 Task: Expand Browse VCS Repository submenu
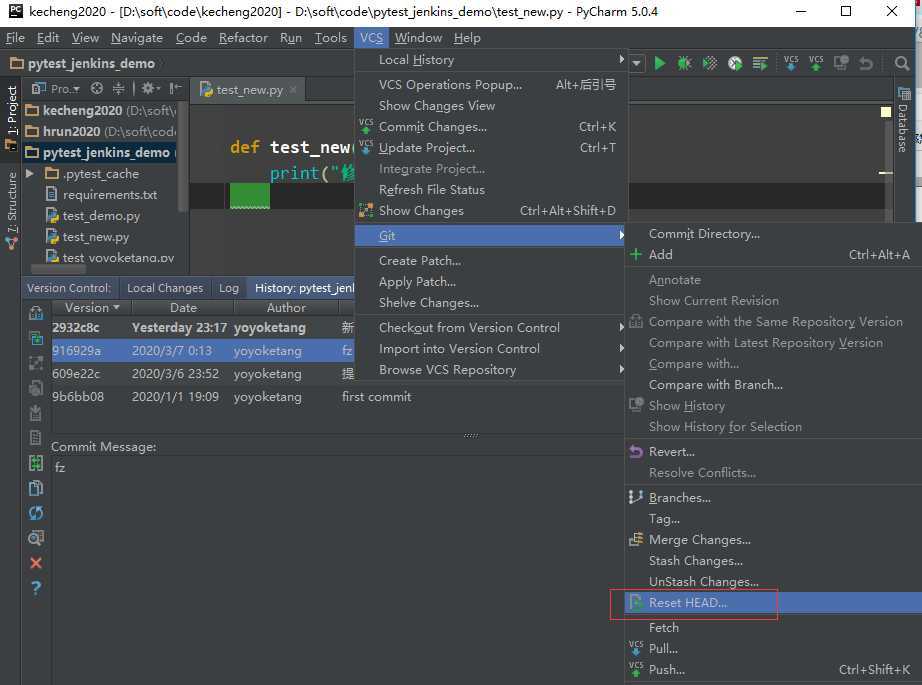click(490, 370)
